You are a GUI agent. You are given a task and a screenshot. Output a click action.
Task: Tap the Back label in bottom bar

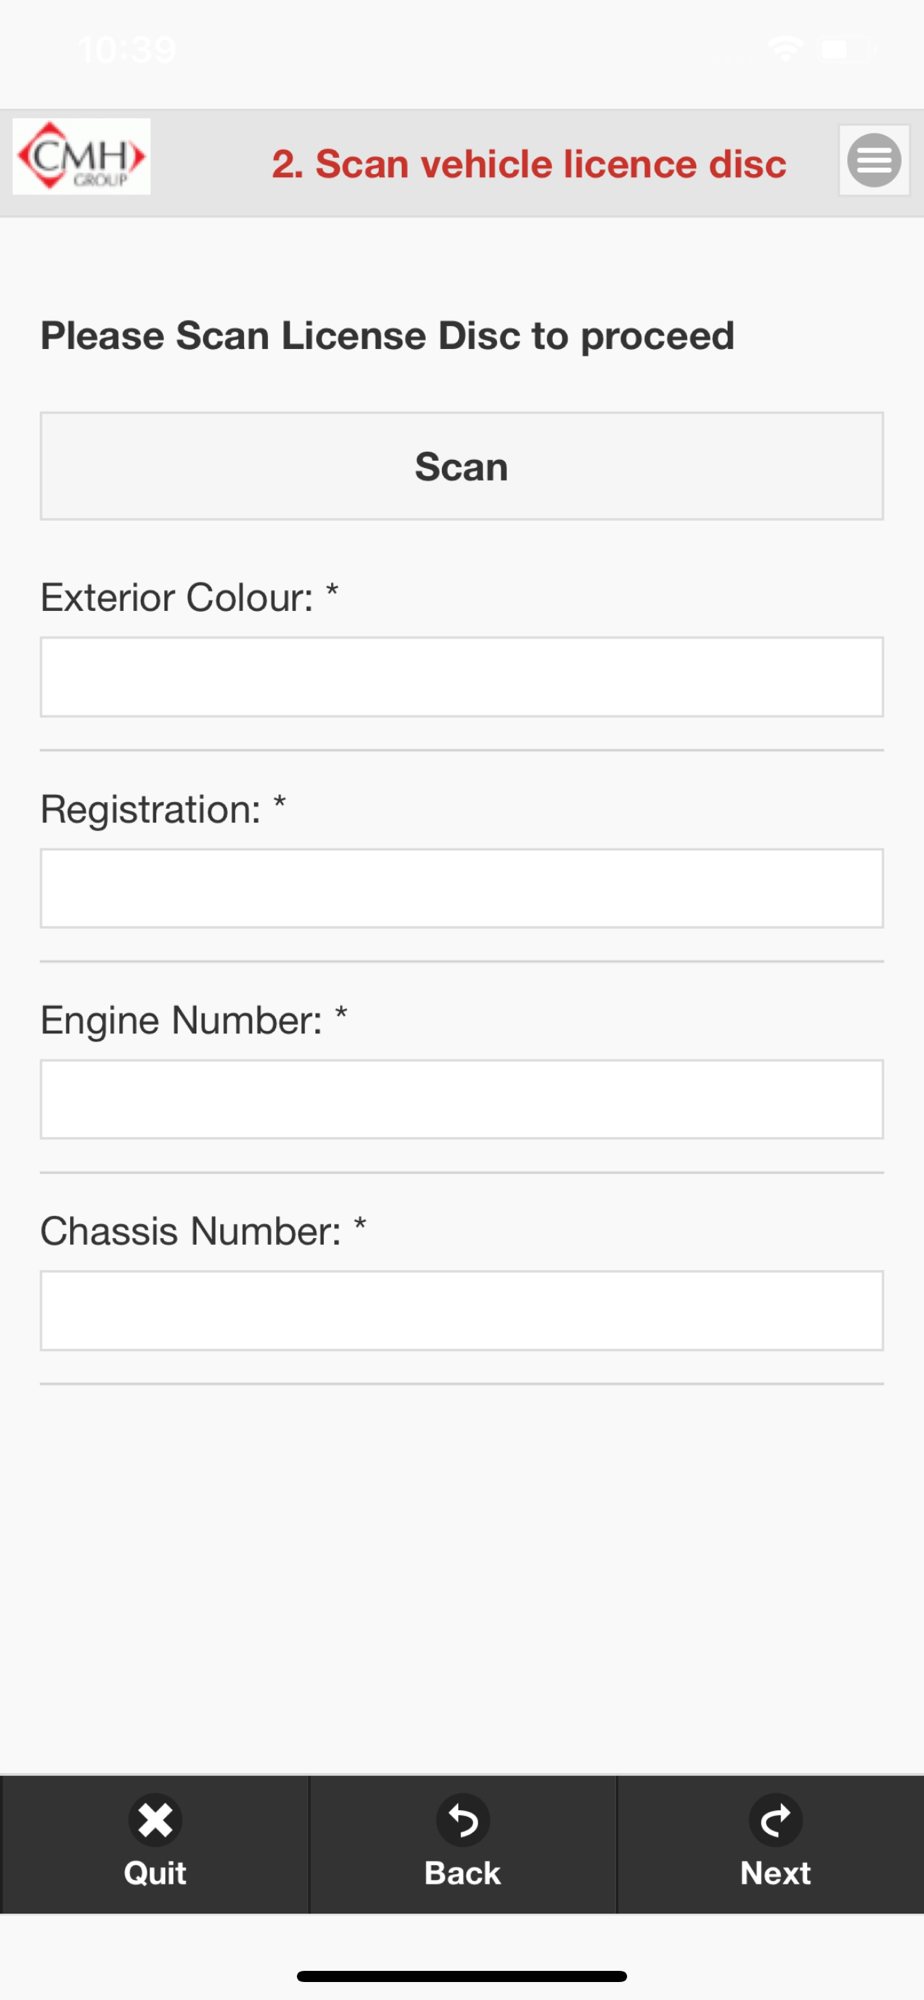462,1873
